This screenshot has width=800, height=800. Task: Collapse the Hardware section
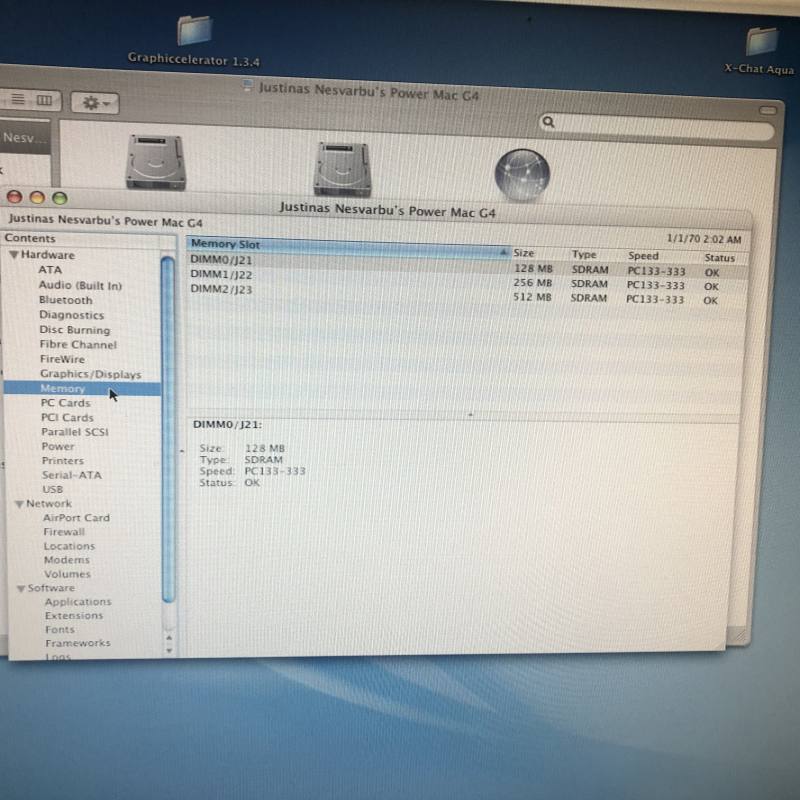[x=14, y=255]
